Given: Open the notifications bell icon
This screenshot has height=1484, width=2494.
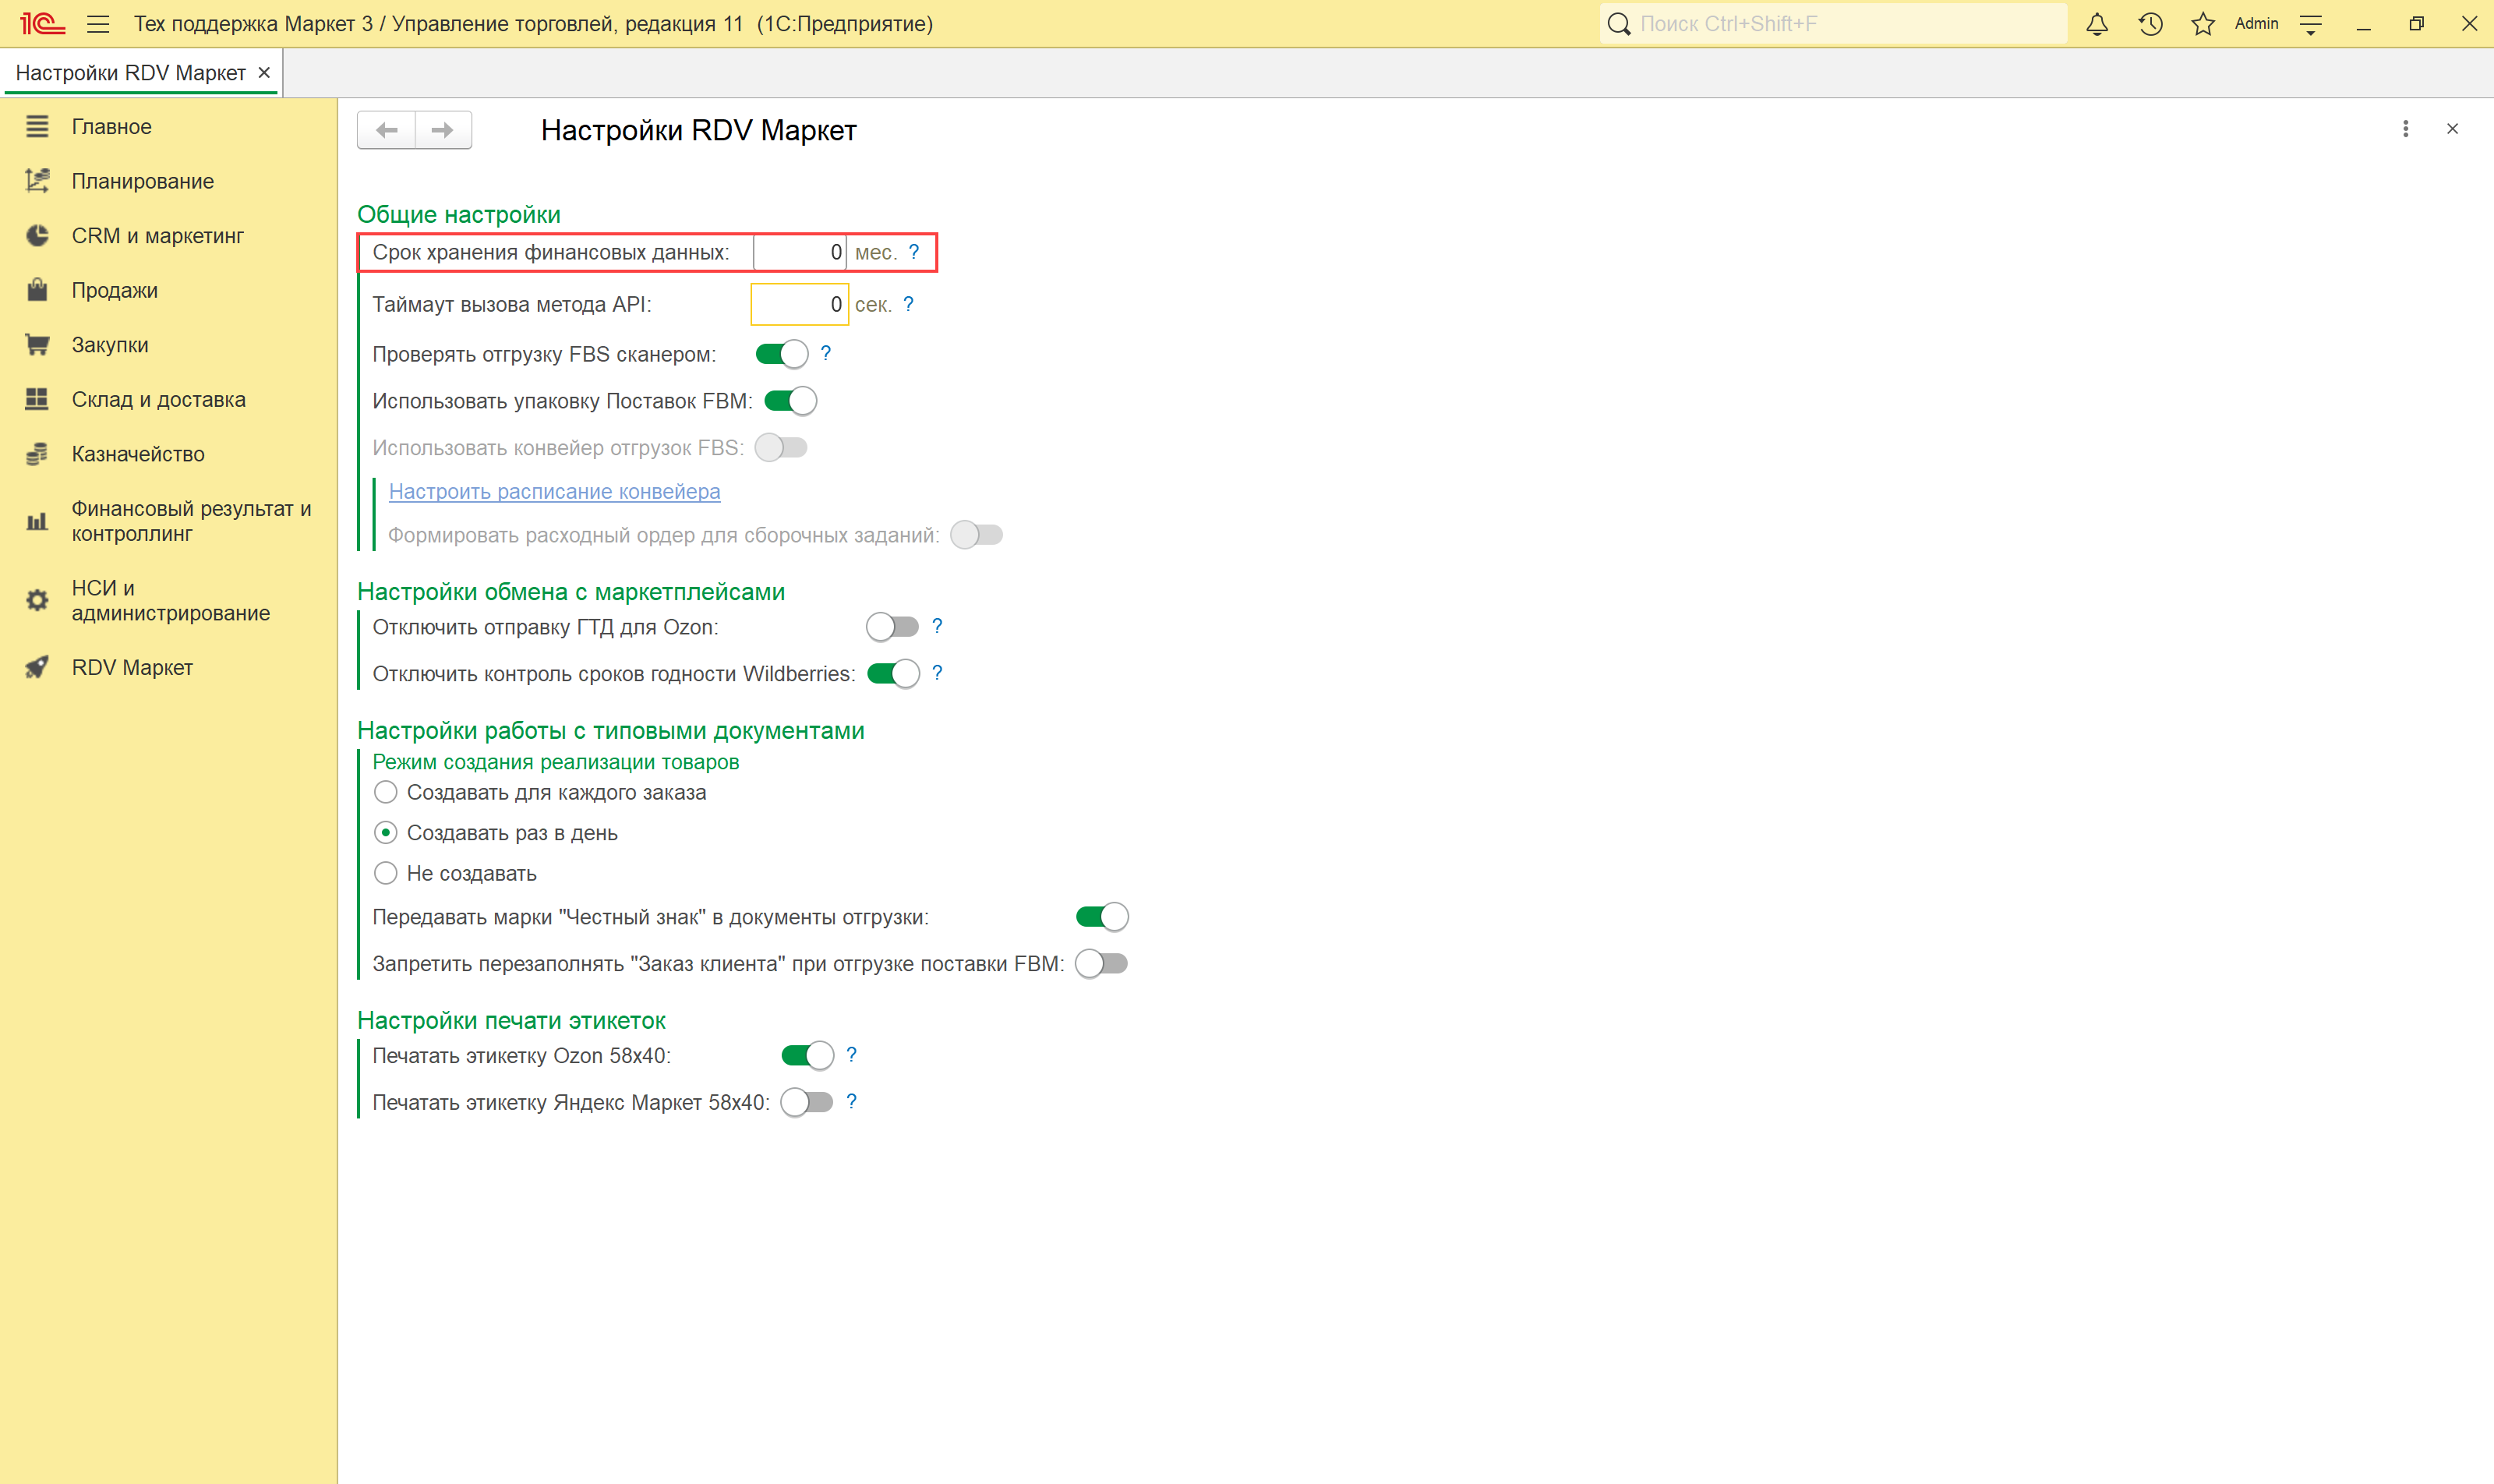Looking at the screenshot, I should coord(2097,24).
